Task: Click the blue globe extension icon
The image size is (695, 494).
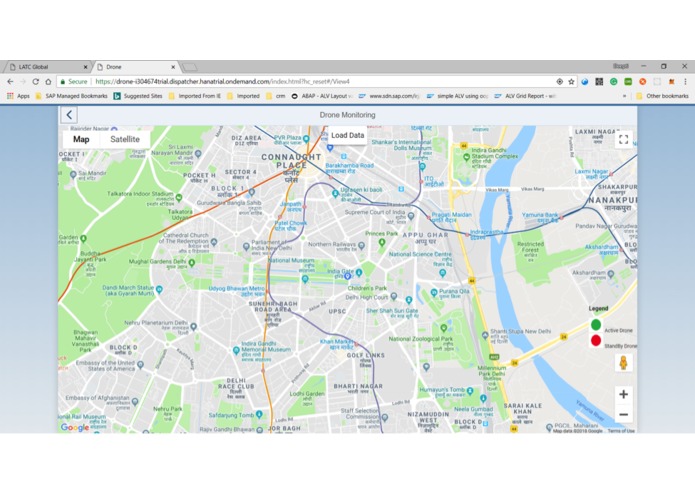Action: click(585, 82)
